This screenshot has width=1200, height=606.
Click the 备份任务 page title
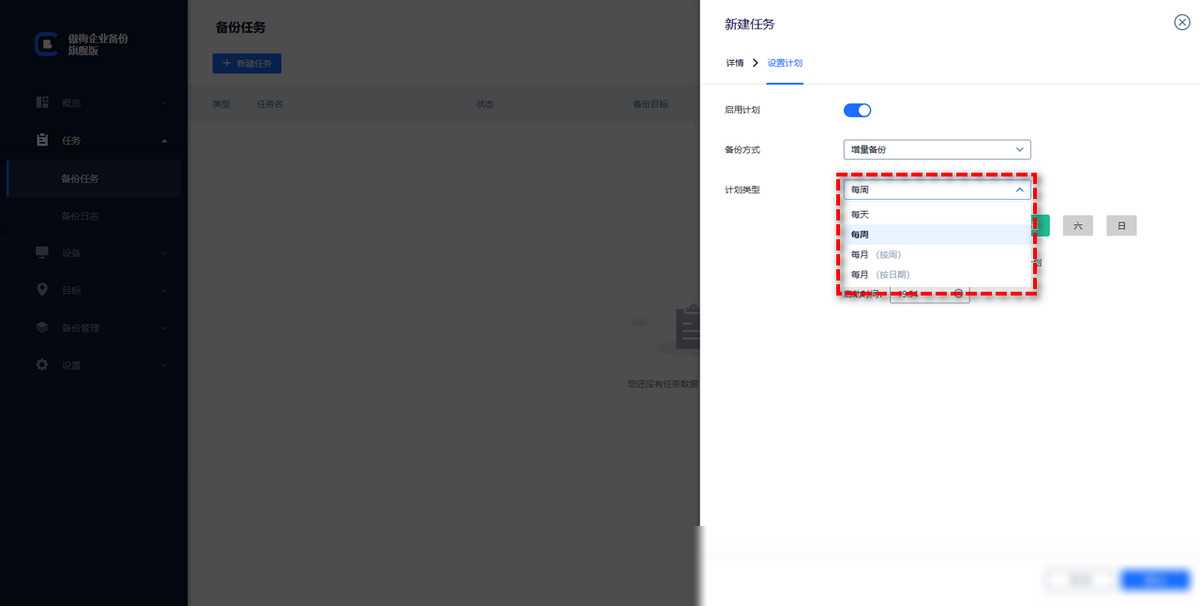tap(241, 28)
